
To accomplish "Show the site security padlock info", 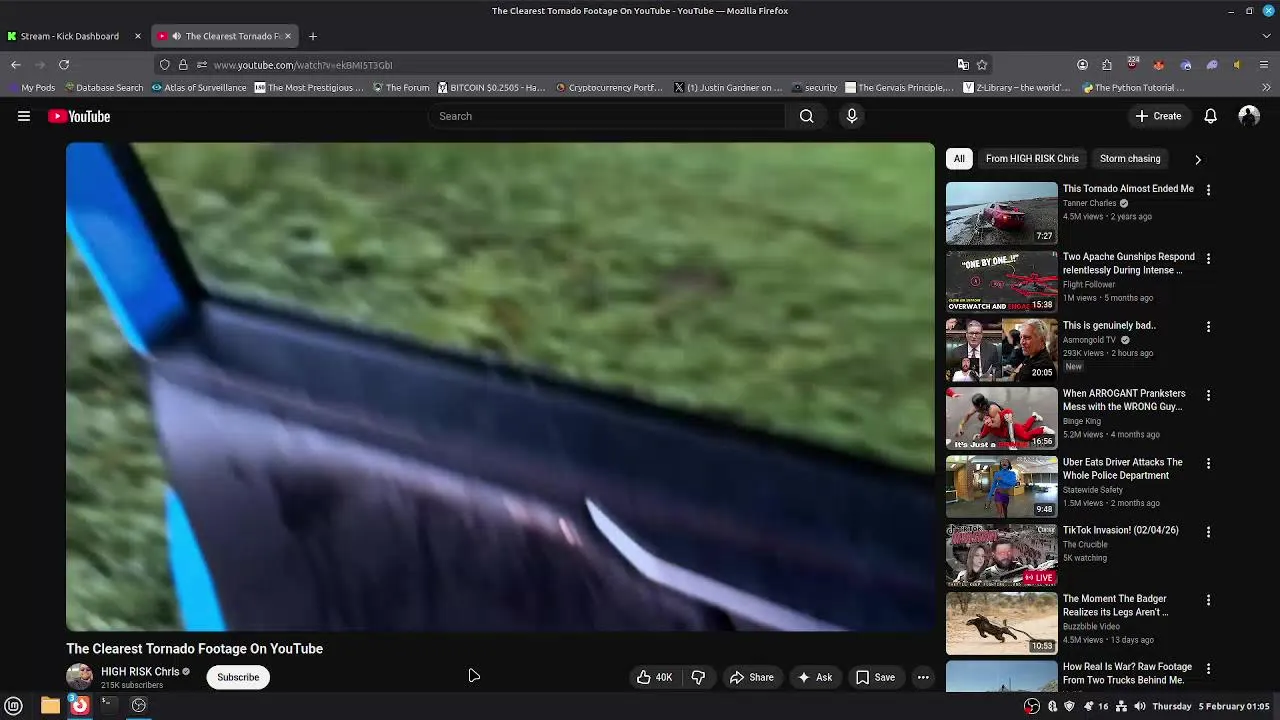I will [x=183, y=65].
